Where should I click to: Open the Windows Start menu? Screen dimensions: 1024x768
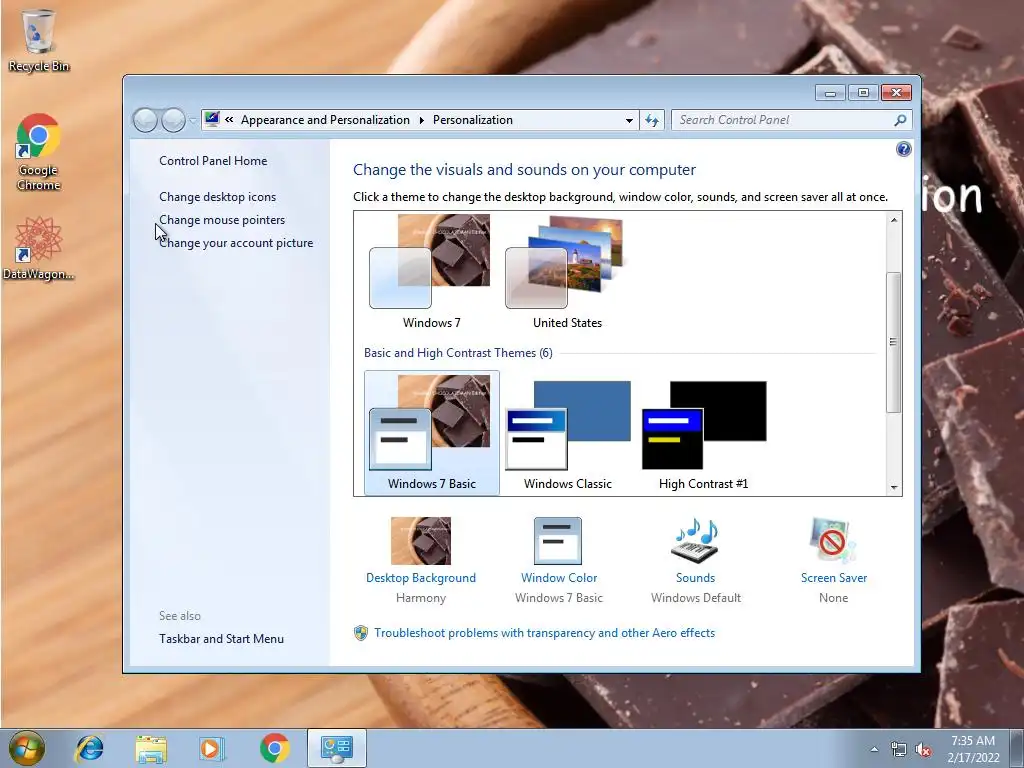click(x=27, y=748)
